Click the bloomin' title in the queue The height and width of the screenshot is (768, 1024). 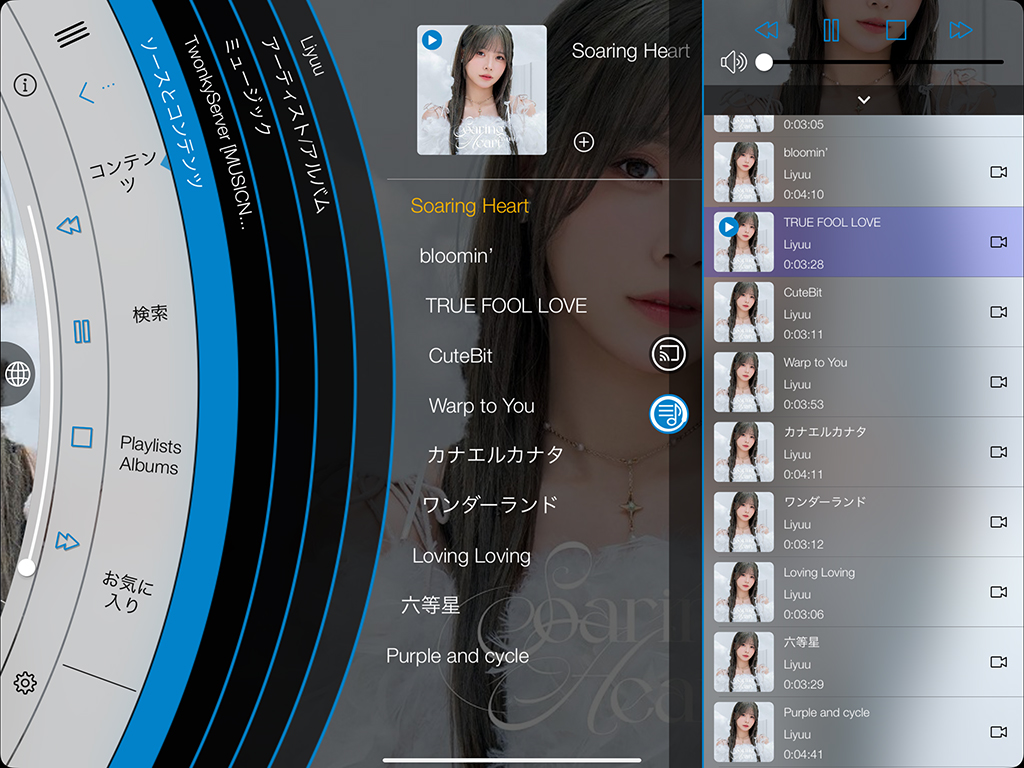click(x=805, y=153)
